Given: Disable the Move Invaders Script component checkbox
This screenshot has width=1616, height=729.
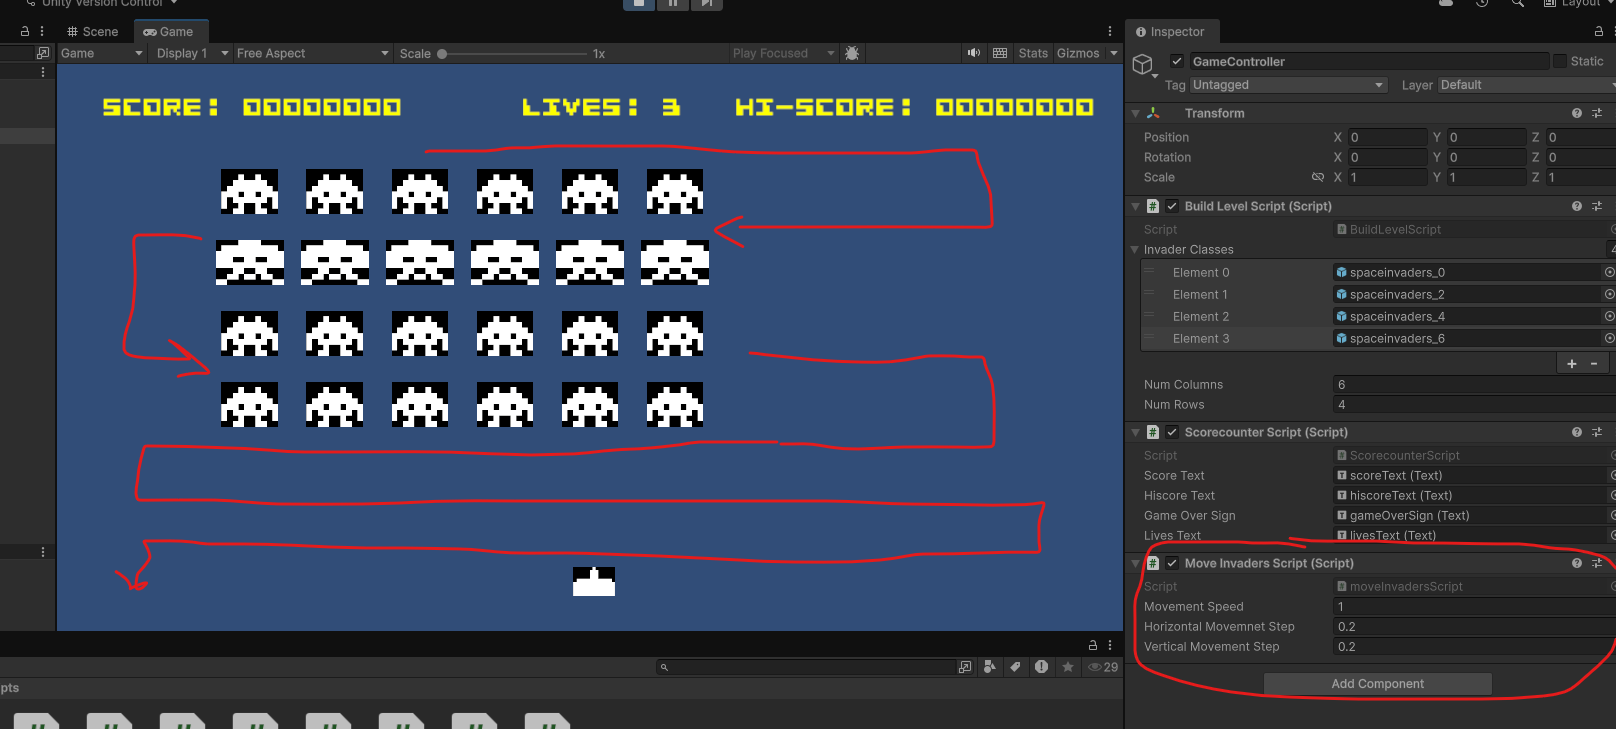Looking at the screenshot, I should [1172, 563].
